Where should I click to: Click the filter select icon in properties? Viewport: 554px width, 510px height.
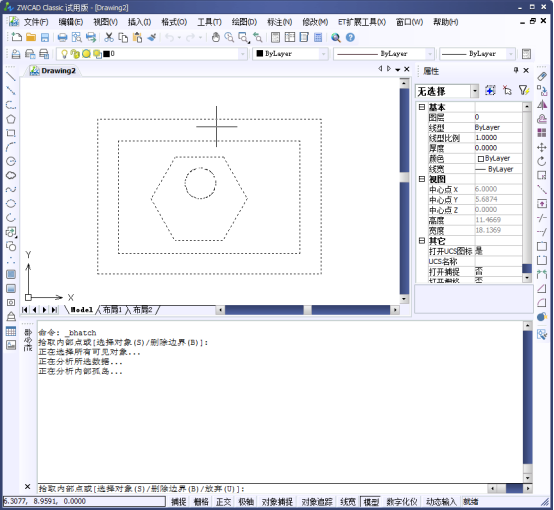(x=524, y=91)
